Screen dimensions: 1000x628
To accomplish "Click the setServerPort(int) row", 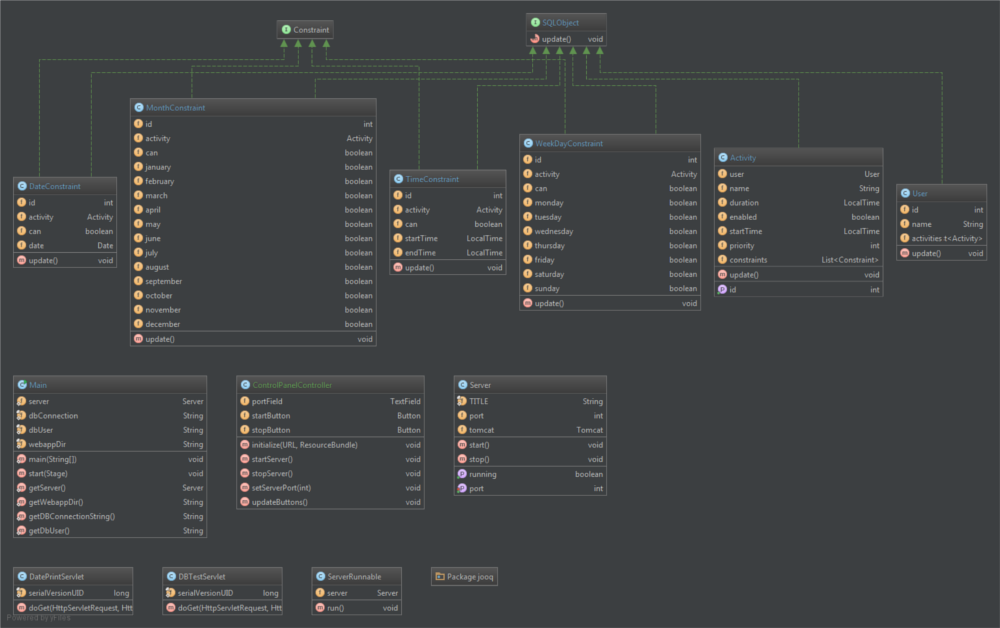I will pyautogui.click(x=330, y=488).
